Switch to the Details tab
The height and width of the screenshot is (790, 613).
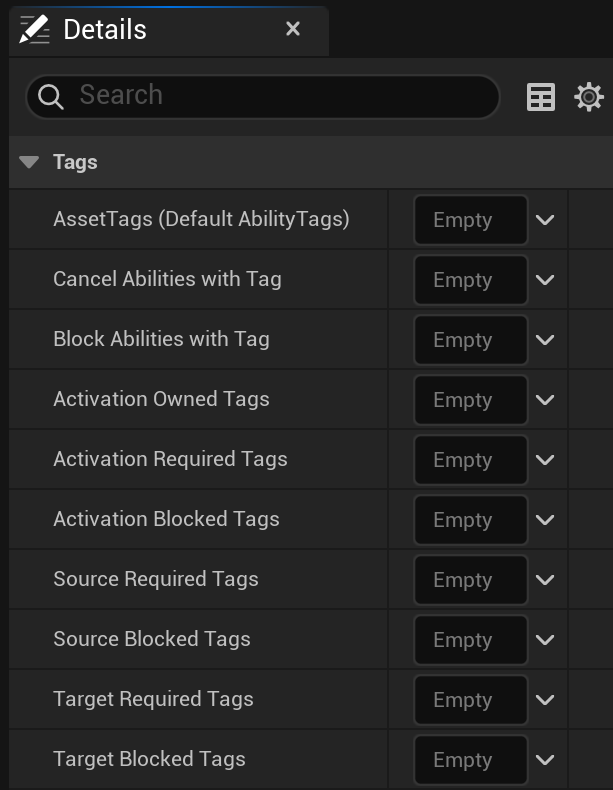click(105, 29)
